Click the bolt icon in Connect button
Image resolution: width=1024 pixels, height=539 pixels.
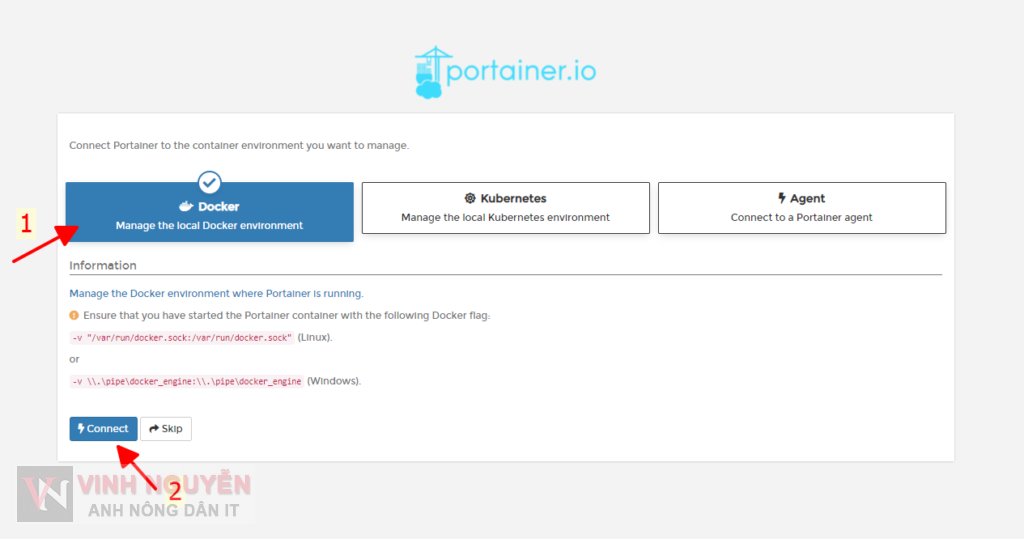[80, 429]
